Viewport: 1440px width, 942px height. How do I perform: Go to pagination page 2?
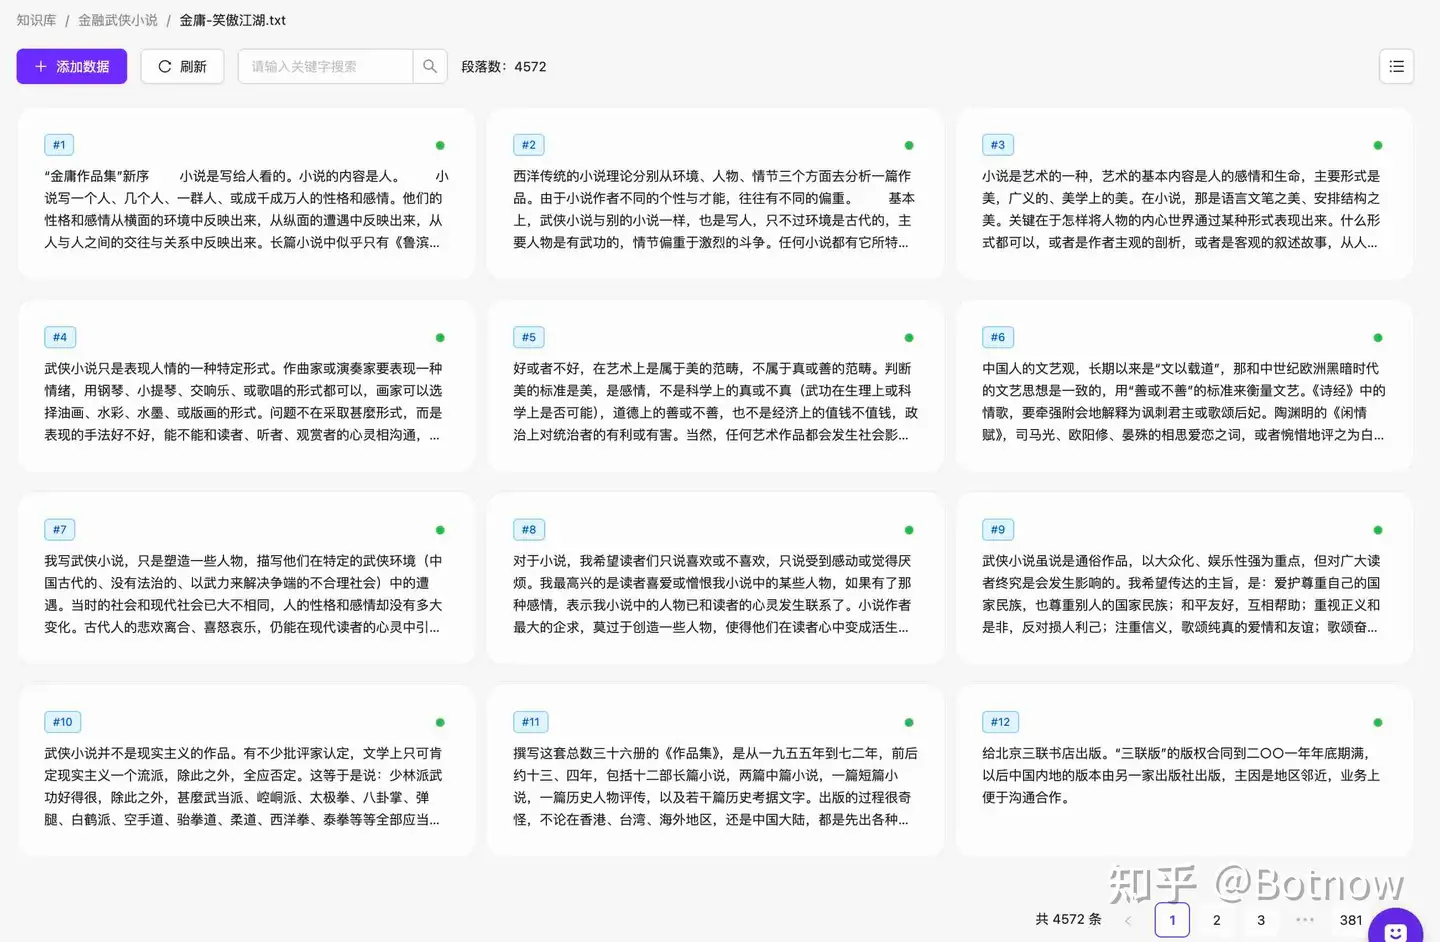tap(1217, 920)
